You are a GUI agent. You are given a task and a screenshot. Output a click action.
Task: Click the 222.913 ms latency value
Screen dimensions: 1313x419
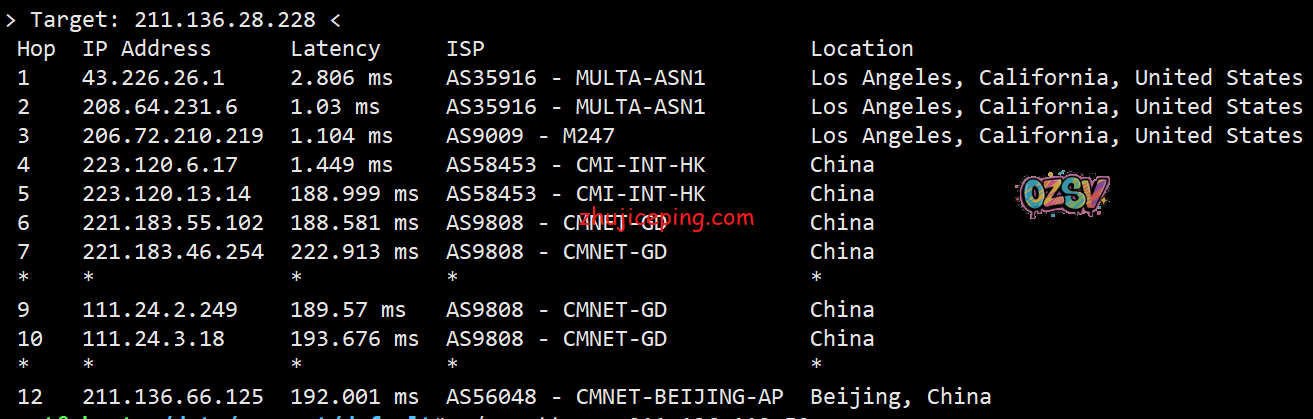354,252
